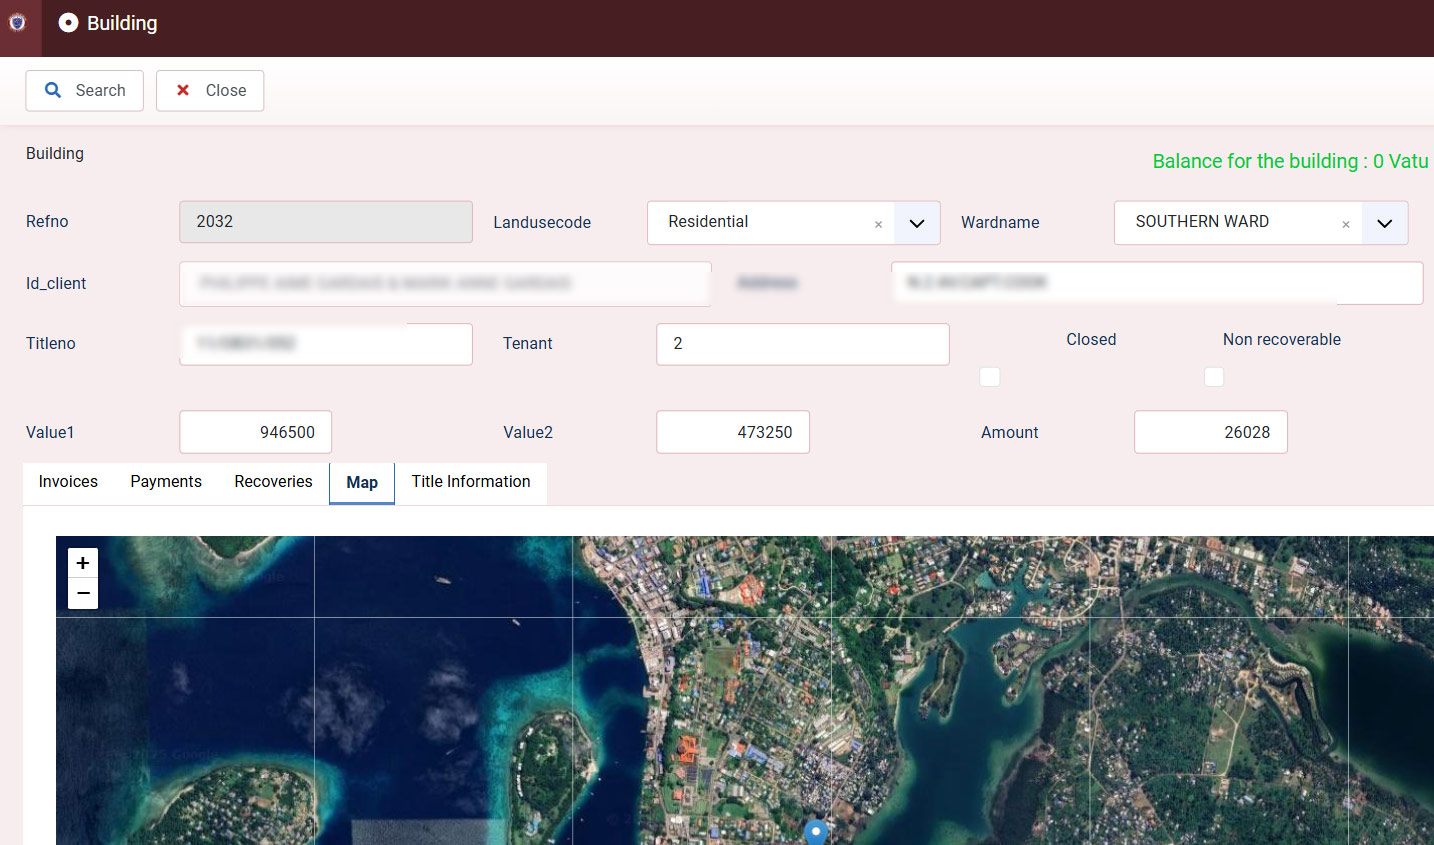Switch to the Invoices tab

68,482
